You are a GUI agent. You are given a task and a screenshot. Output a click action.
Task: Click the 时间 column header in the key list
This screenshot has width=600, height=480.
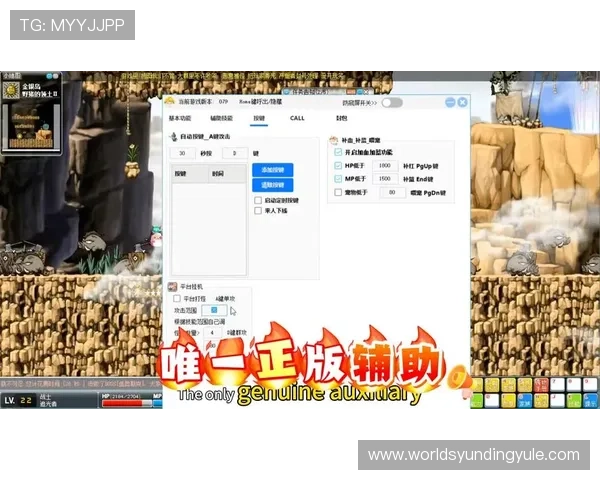pos(227,173)
